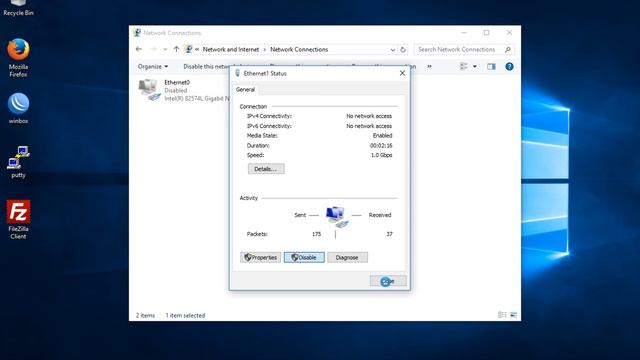Click the '1.0 Gbps' speed value

tap(382, 155)
